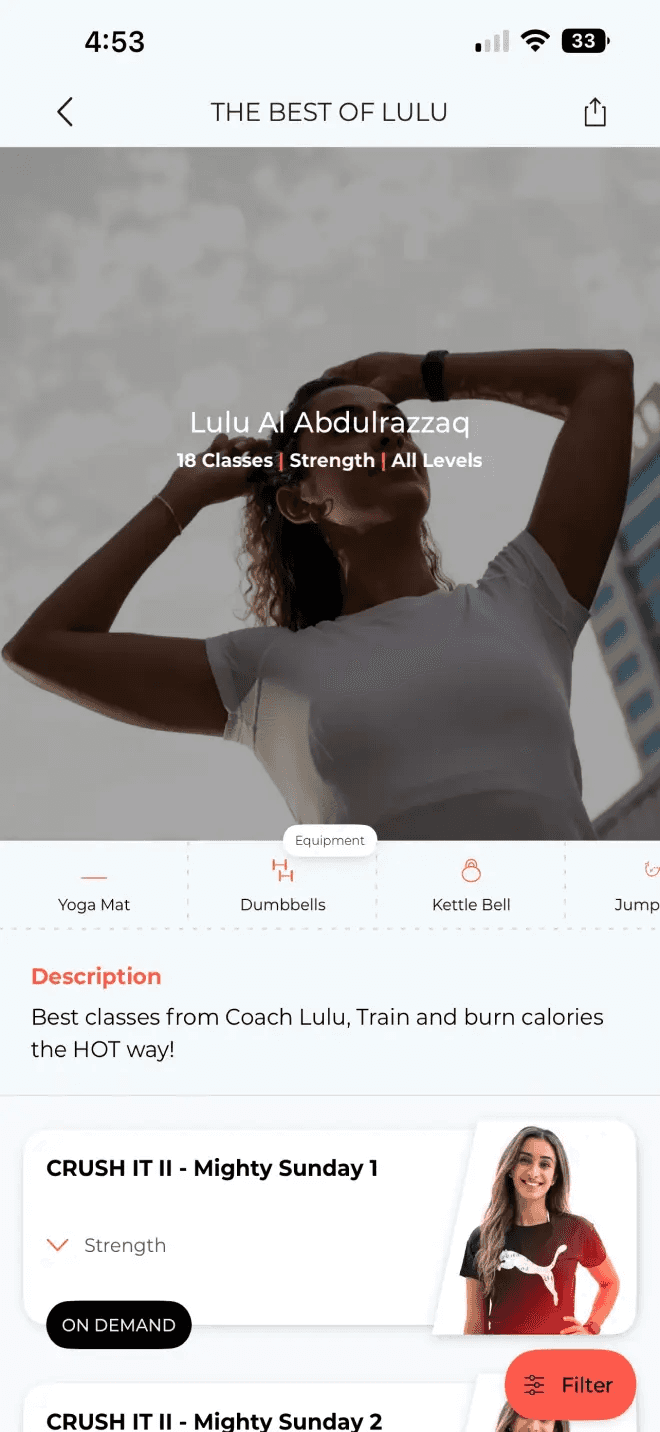The image size is (660, 1432).
Task: Check the Wi-Fi status icon
Action: (536, 41)
